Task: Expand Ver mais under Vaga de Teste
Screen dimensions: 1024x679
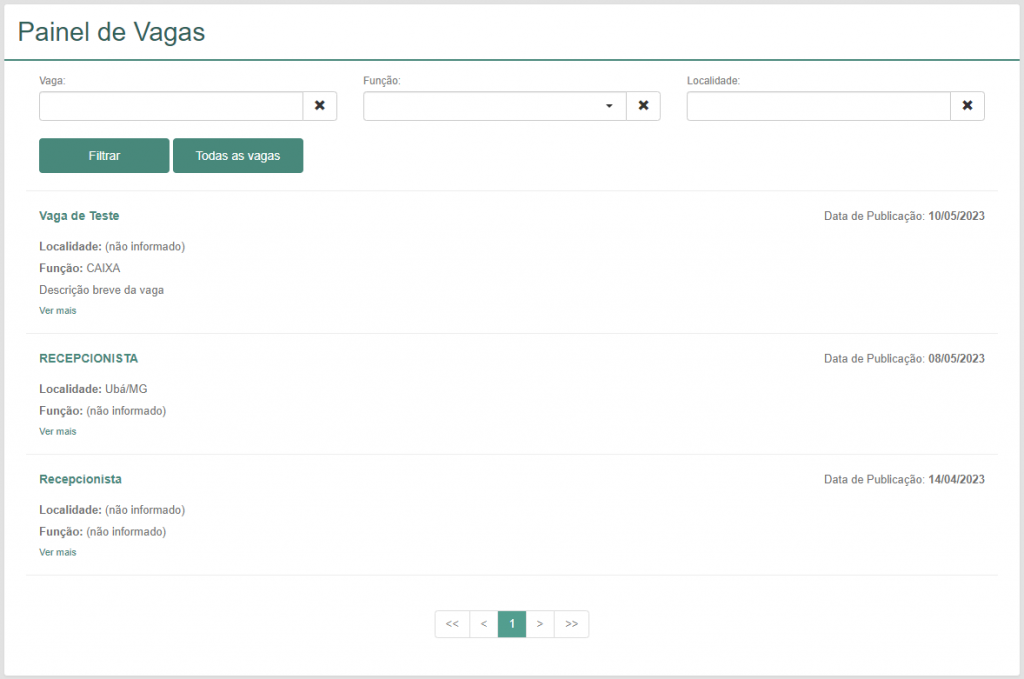Action: coord(57,311)
